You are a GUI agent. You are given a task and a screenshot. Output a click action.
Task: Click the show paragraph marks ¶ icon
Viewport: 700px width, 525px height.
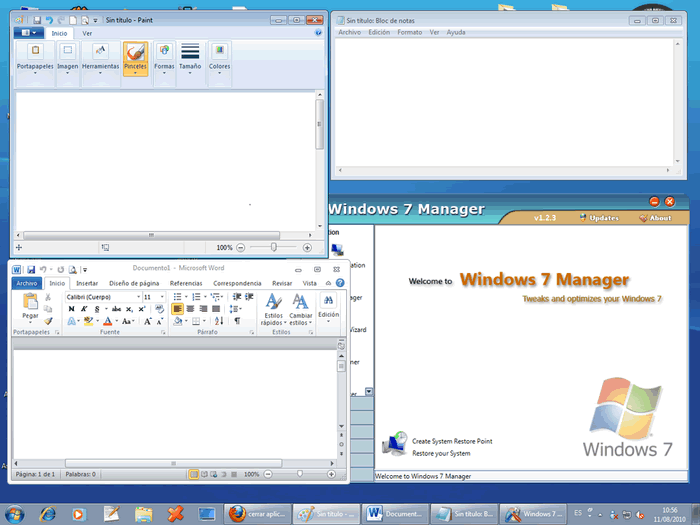point(237,321)
